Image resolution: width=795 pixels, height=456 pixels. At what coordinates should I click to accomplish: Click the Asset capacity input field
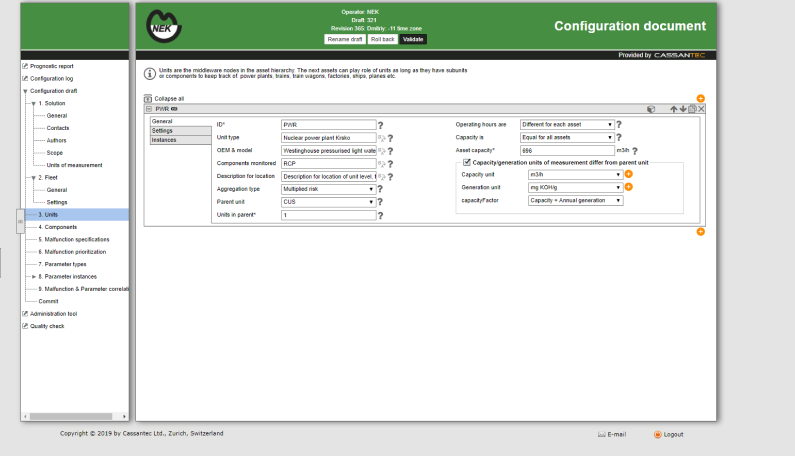point(567,151)
